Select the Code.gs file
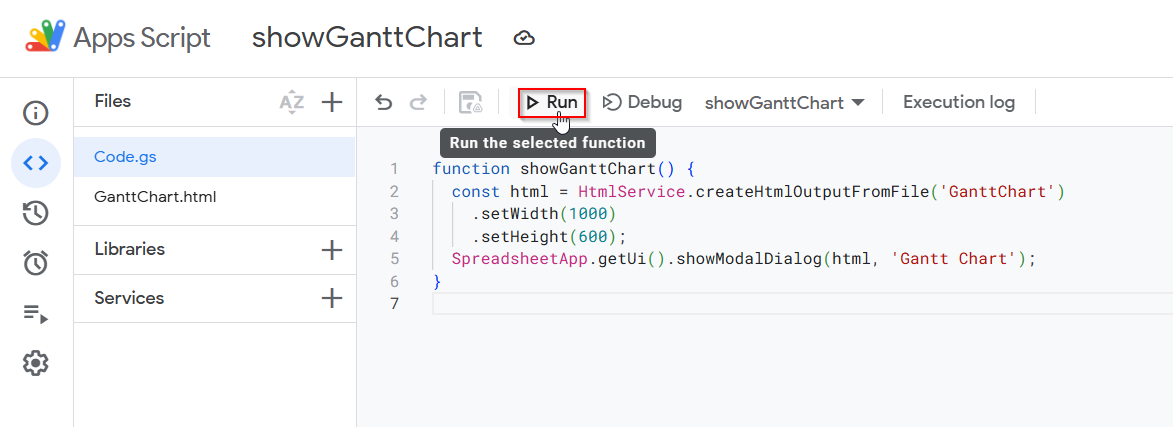The image size is (1173, 427). [x=215, y=157]
